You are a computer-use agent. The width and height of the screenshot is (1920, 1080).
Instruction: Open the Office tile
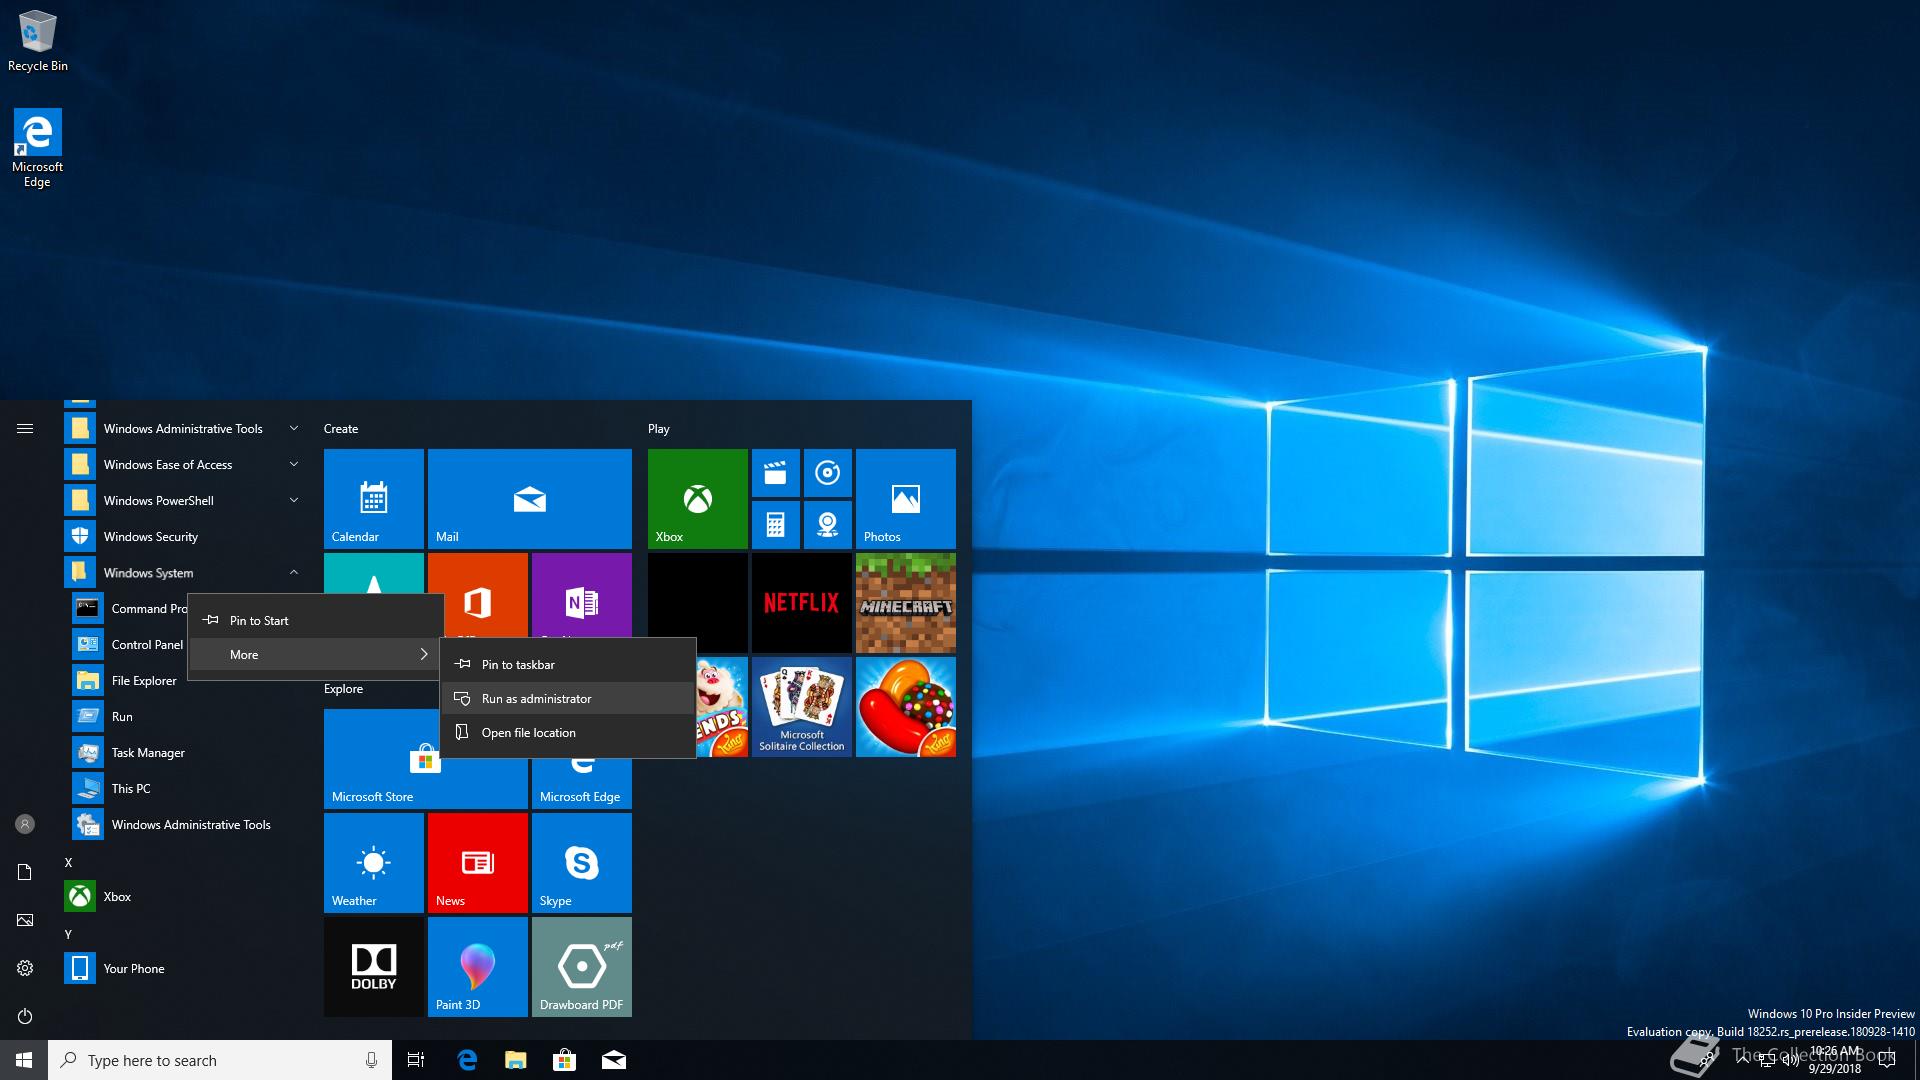478,596
